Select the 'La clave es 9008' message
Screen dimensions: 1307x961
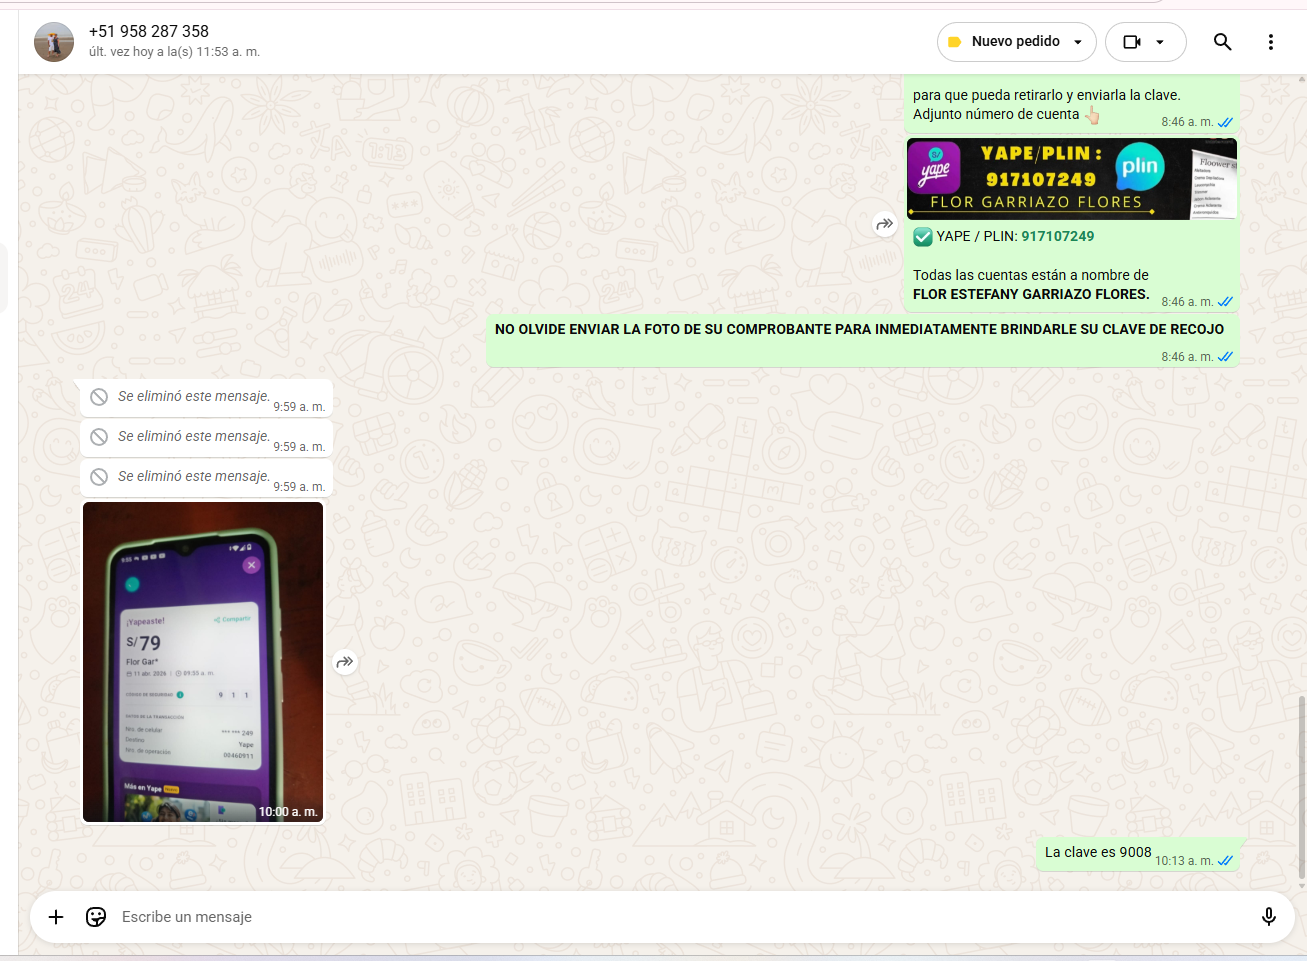pos(1097,853)
